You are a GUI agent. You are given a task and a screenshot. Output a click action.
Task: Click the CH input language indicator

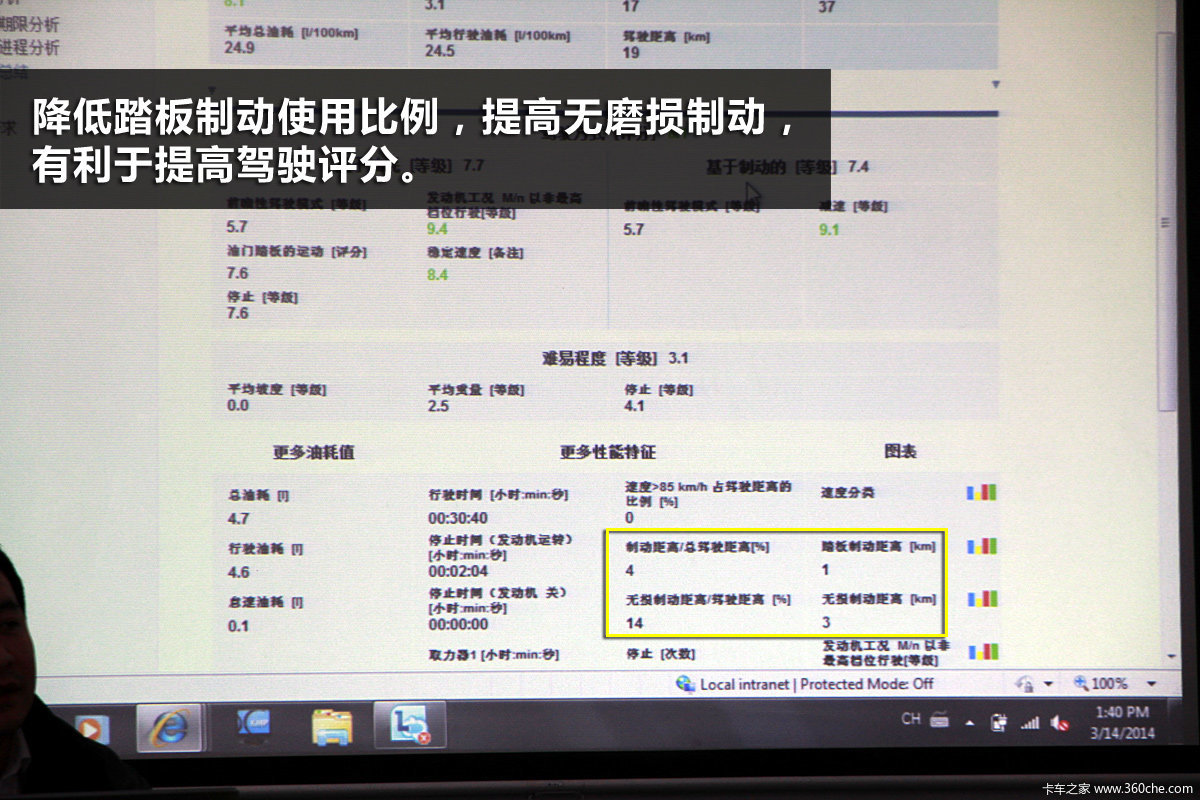tap(911, 718)
